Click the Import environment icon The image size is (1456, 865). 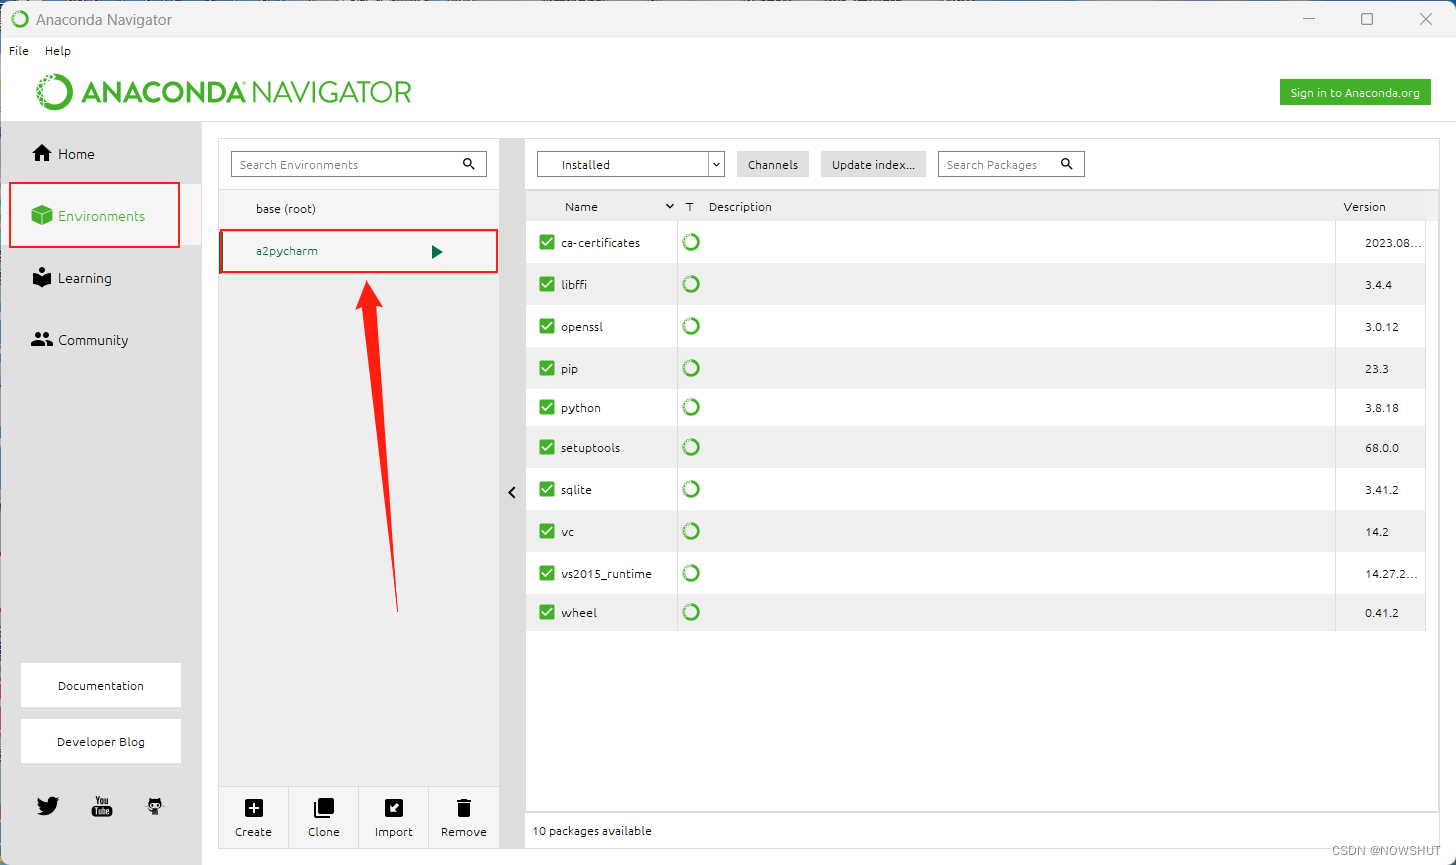[x=394, y=808]
